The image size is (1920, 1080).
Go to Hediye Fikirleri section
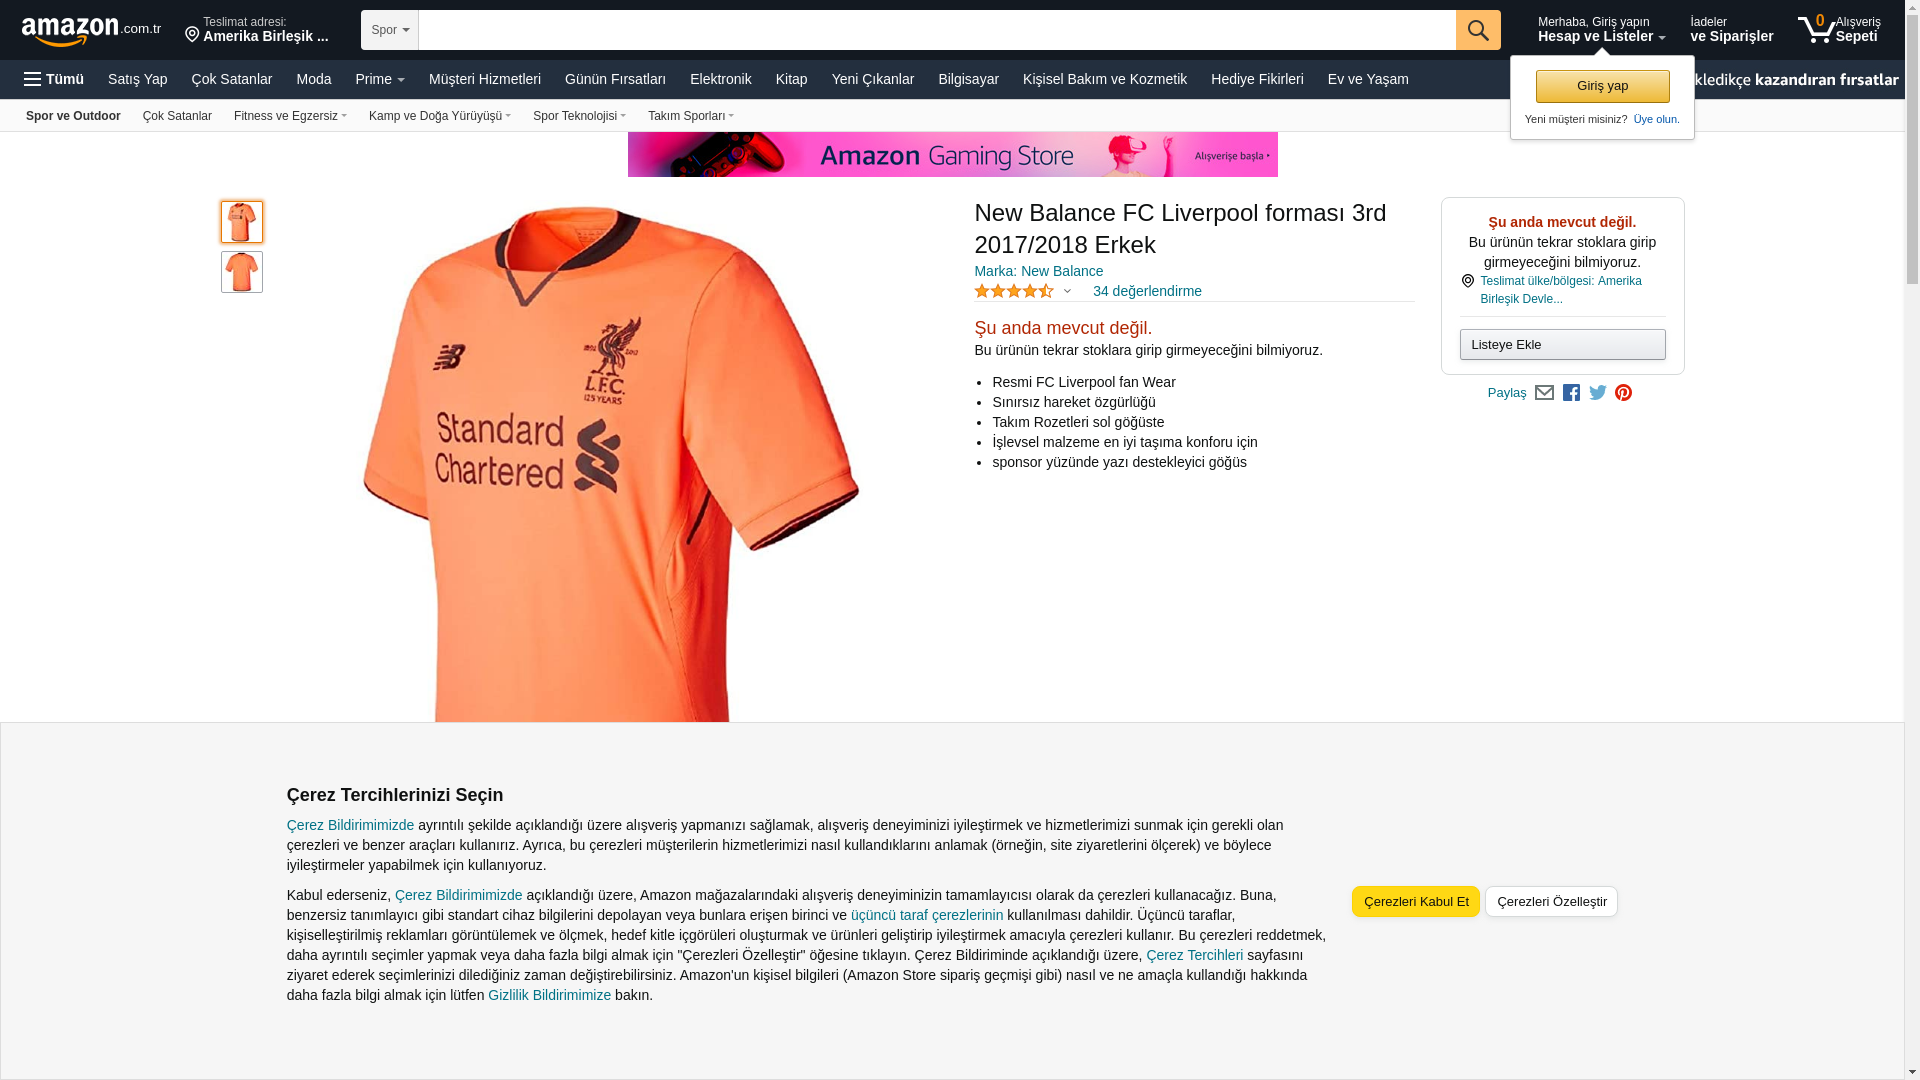click(1257, 79)
